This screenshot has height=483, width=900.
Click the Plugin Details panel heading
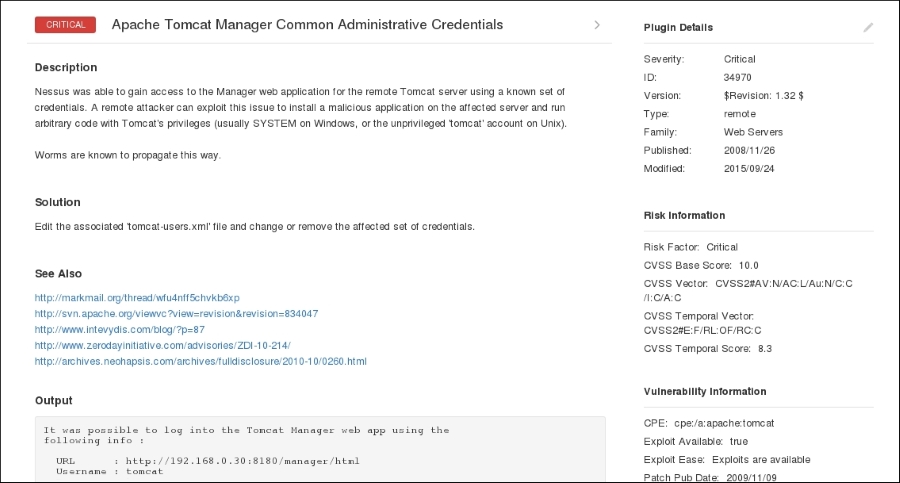[679, 28]
